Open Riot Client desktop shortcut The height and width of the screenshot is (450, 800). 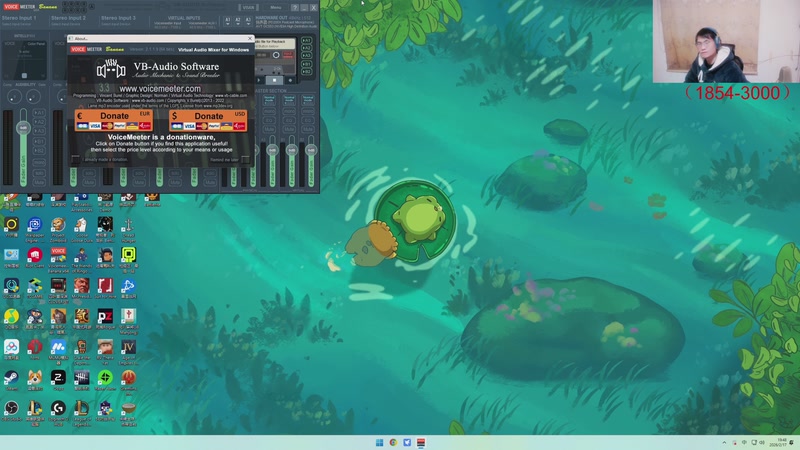[35, 258]
